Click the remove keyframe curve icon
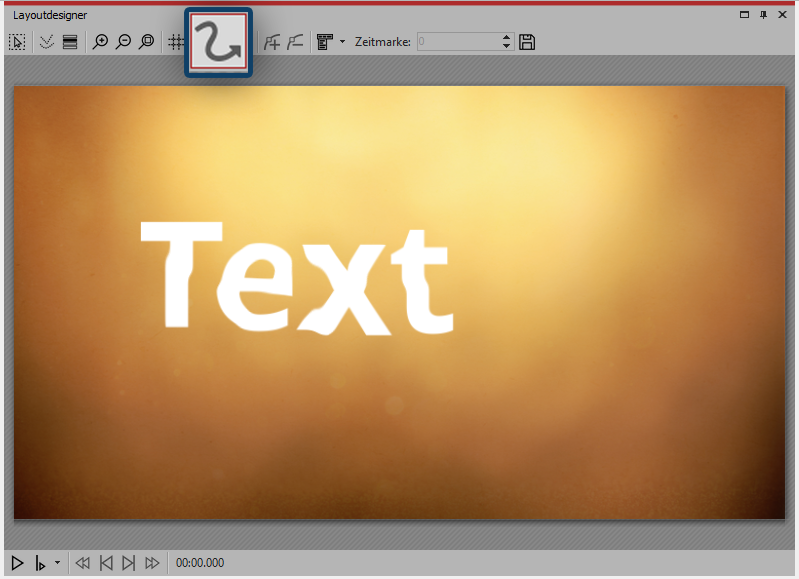 click(x=295, y=42)
